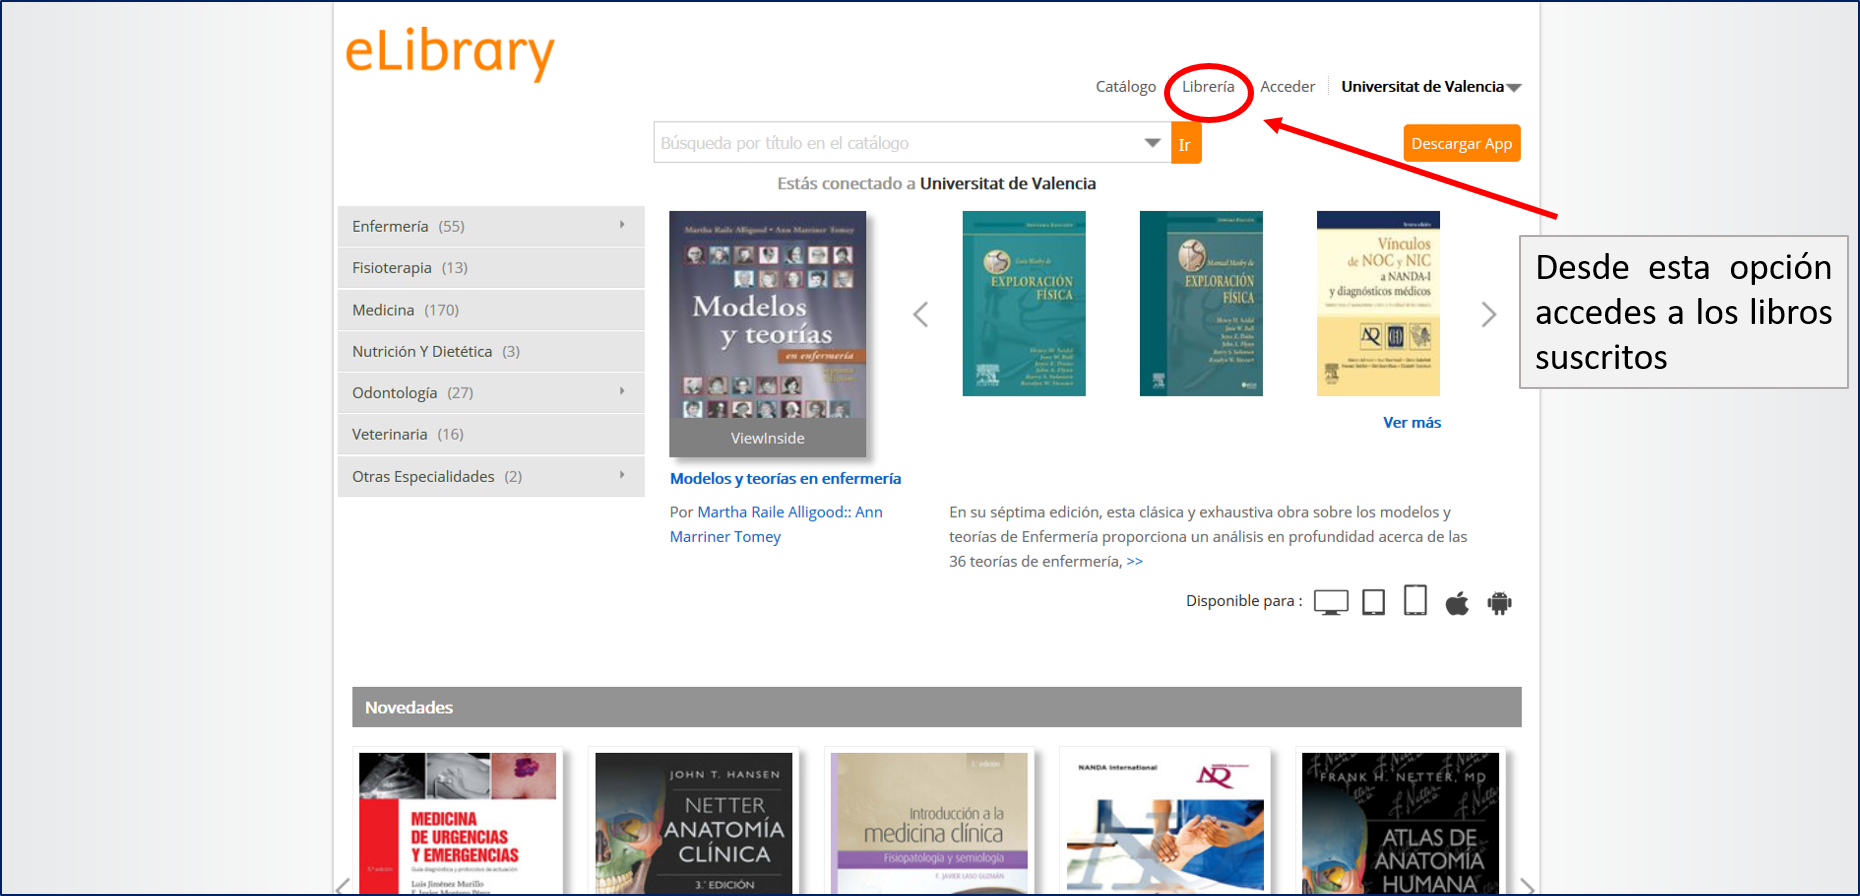Open Vínculos de NOC y NIC cover

tap(1378, 303)
